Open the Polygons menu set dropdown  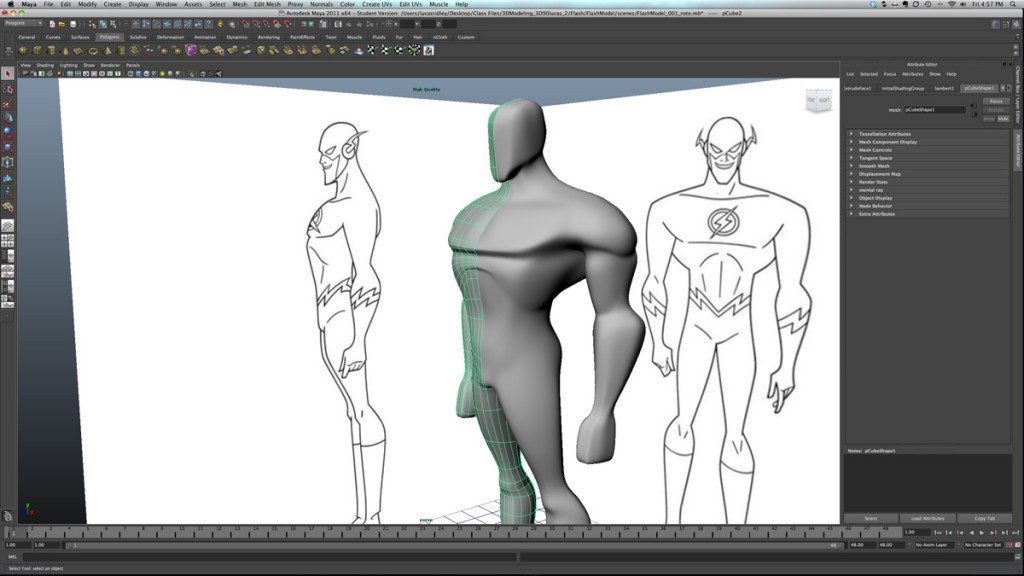pyautogui.click(x=23, y=24)
